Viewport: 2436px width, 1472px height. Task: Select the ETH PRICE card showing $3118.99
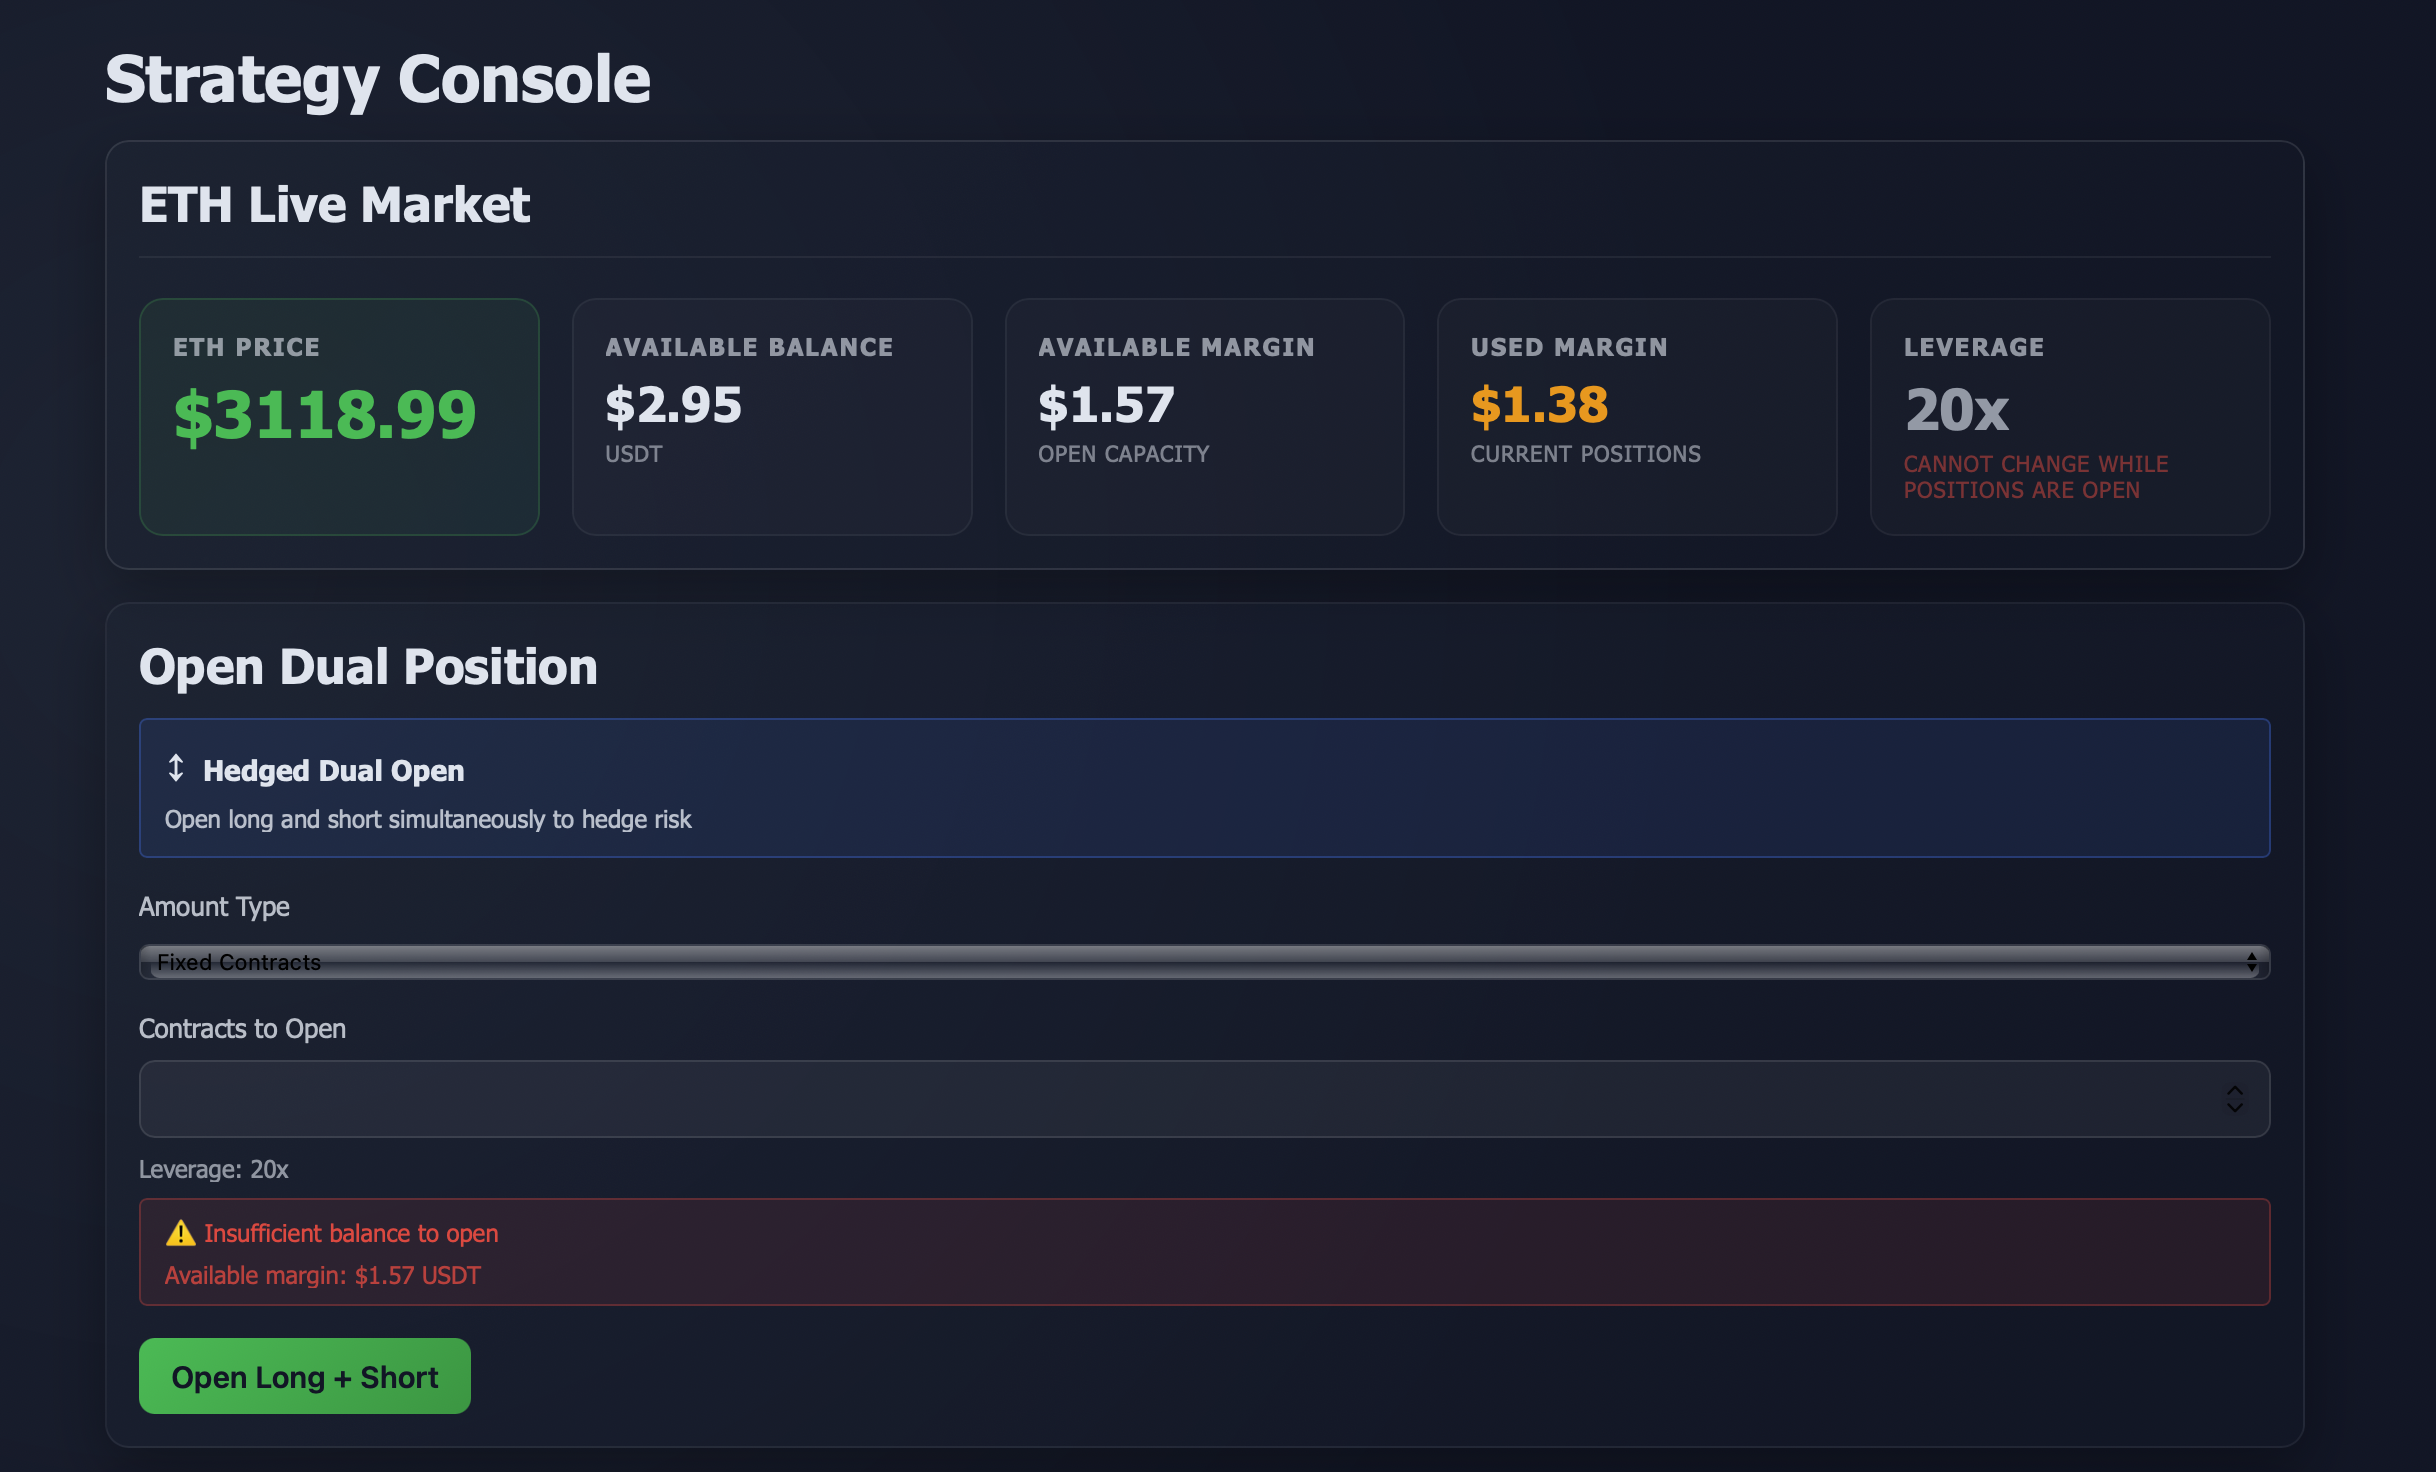point(338,416)
